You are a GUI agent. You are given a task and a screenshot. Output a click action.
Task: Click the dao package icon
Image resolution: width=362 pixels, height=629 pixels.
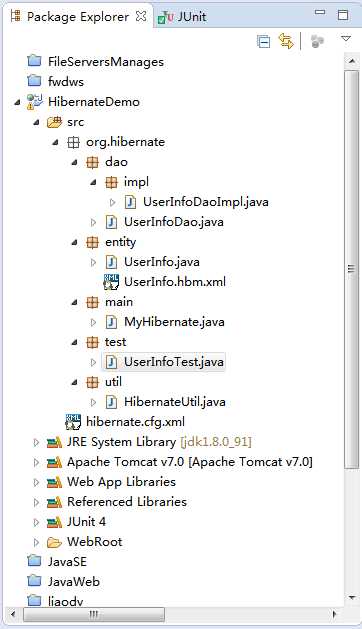coord(92,162)
